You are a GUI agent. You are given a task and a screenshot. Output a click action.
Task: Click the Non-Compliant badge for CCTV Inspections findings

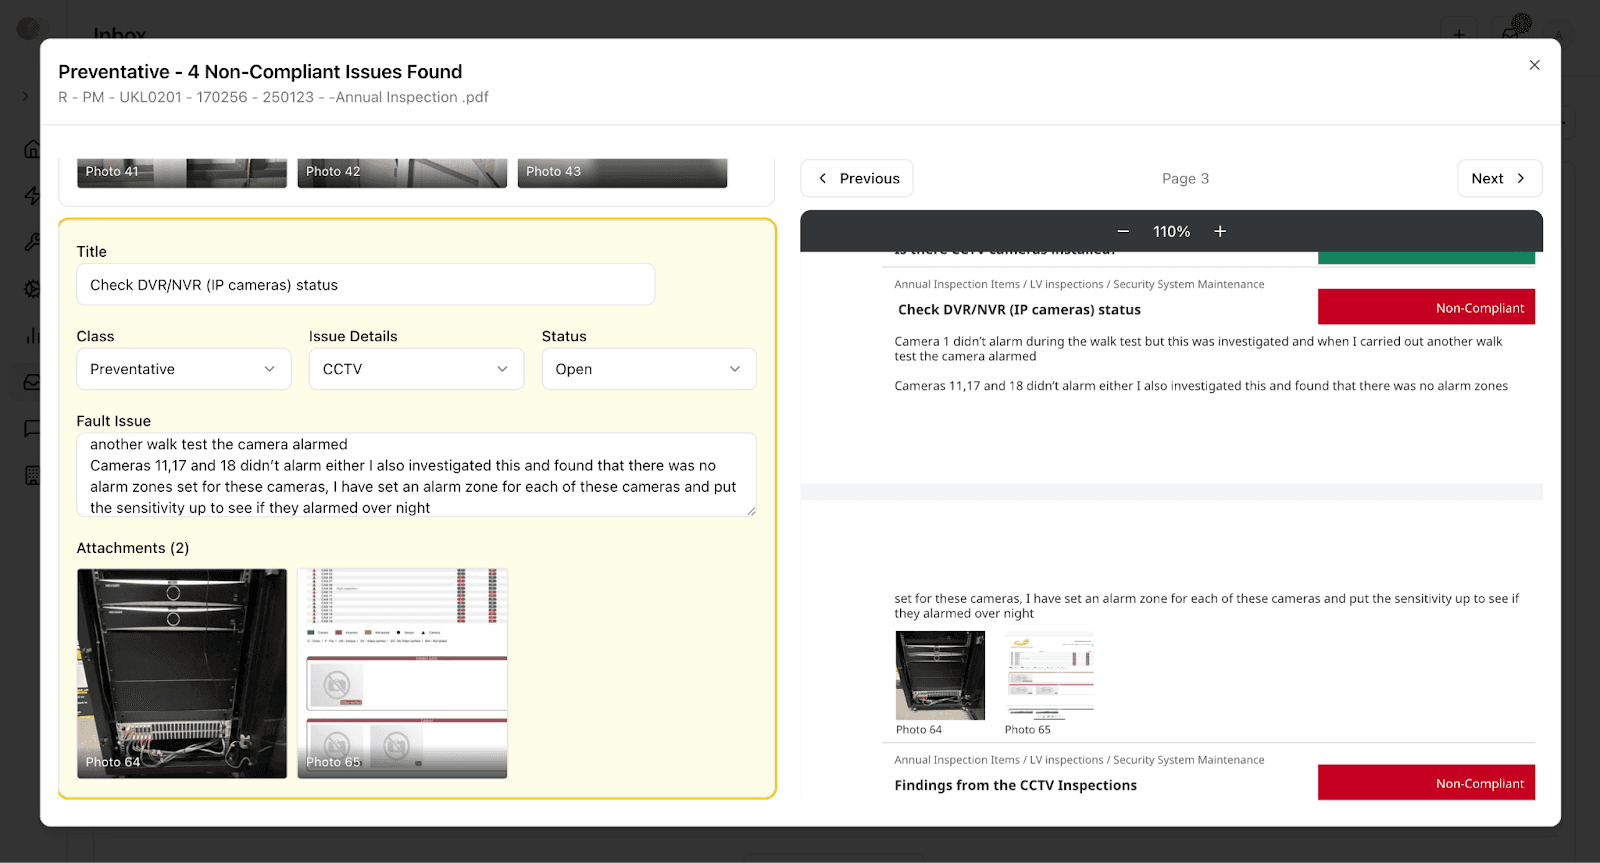click(x=1426, y=782)
